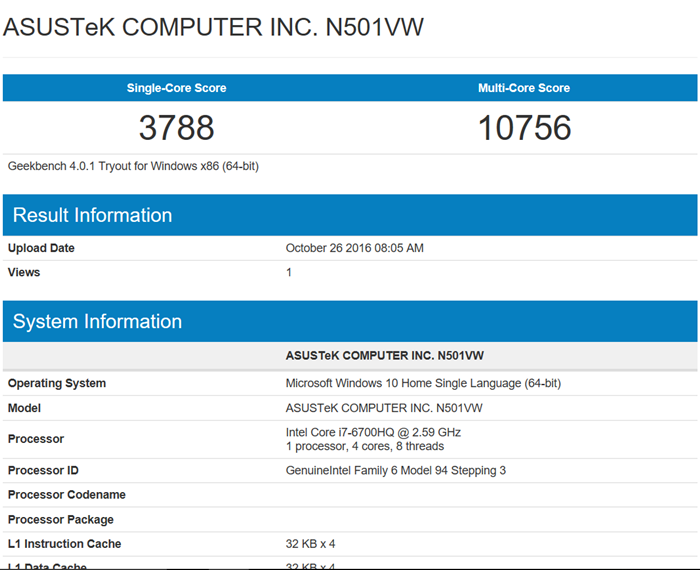Click the Processor Codename label
The image size is (700, 570).
pos(67,495)
